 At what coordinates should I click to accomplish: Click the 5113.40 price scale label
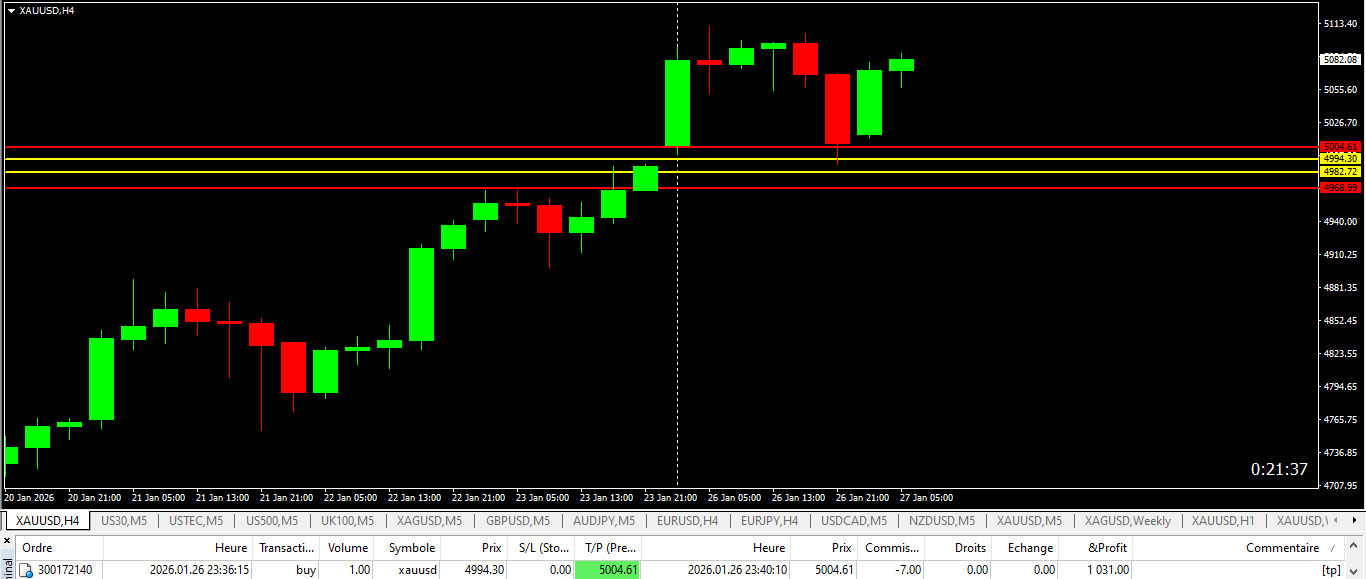(x=1340, y=23)
